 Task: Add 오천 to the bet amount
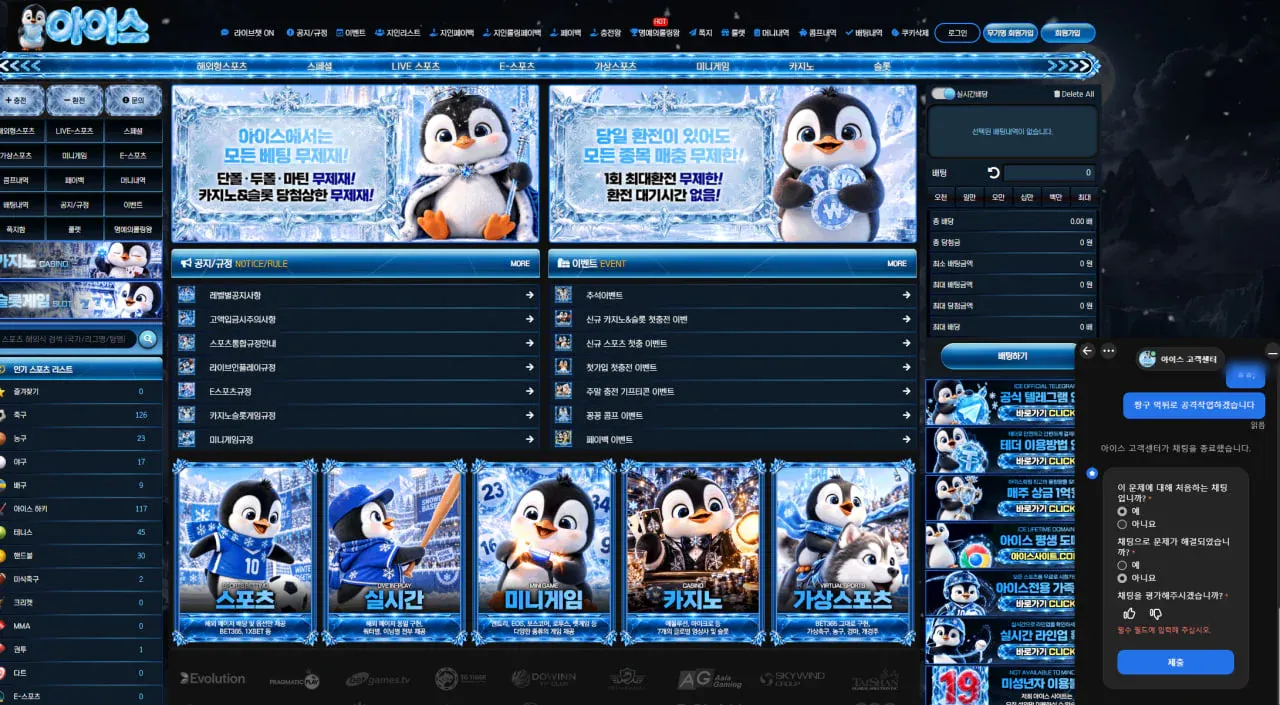(940, 197)
